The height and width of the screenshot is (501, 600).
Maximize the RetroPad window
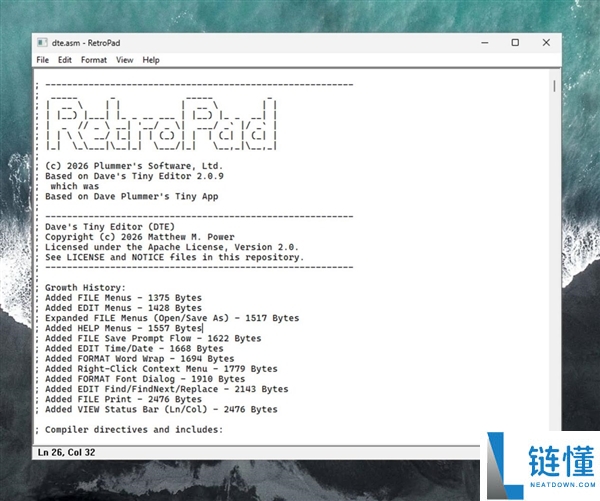tap(515, 42)
